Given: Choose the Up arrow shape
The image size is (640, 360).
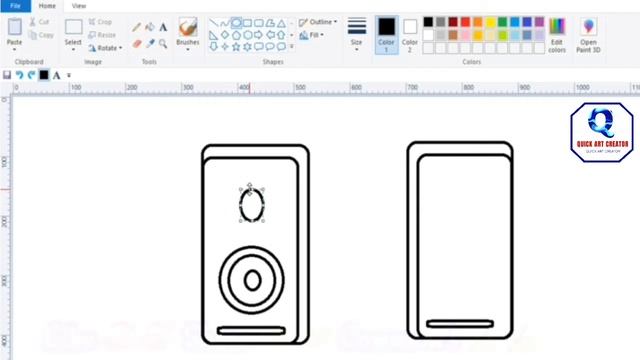Looking at the screenshot, I should 281,35.
